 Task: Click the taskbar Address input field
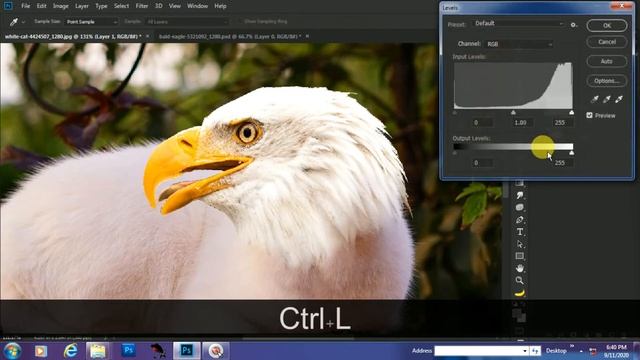(481, 351)
